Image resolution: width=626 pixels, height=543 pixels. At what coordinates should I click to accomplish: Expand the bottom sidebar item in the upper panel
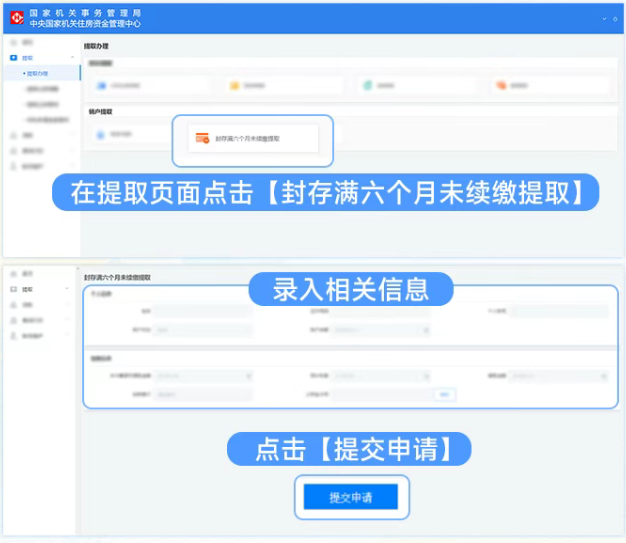[72, 165]
